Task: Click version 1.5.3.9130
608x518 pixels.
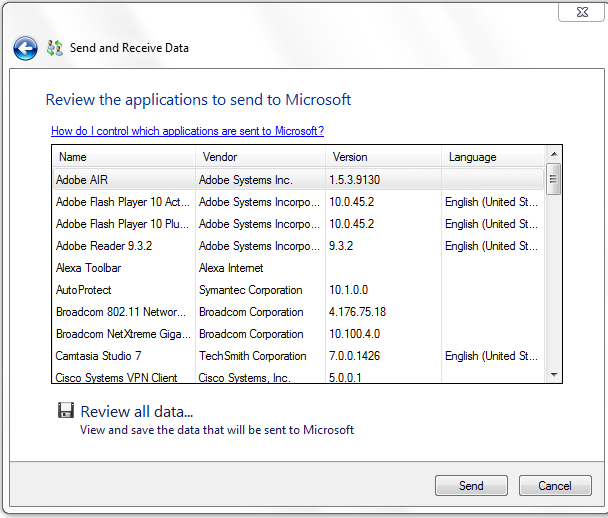Action: [354, 180]
